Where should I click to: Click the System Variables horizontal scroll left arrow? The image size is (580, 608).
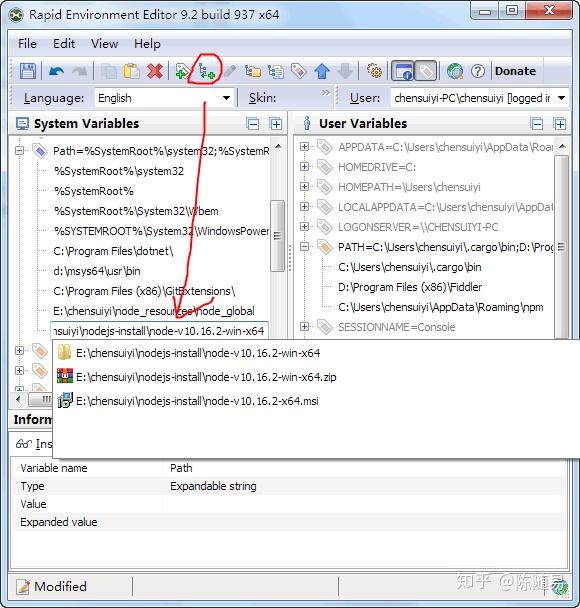(x=18, y=399)
